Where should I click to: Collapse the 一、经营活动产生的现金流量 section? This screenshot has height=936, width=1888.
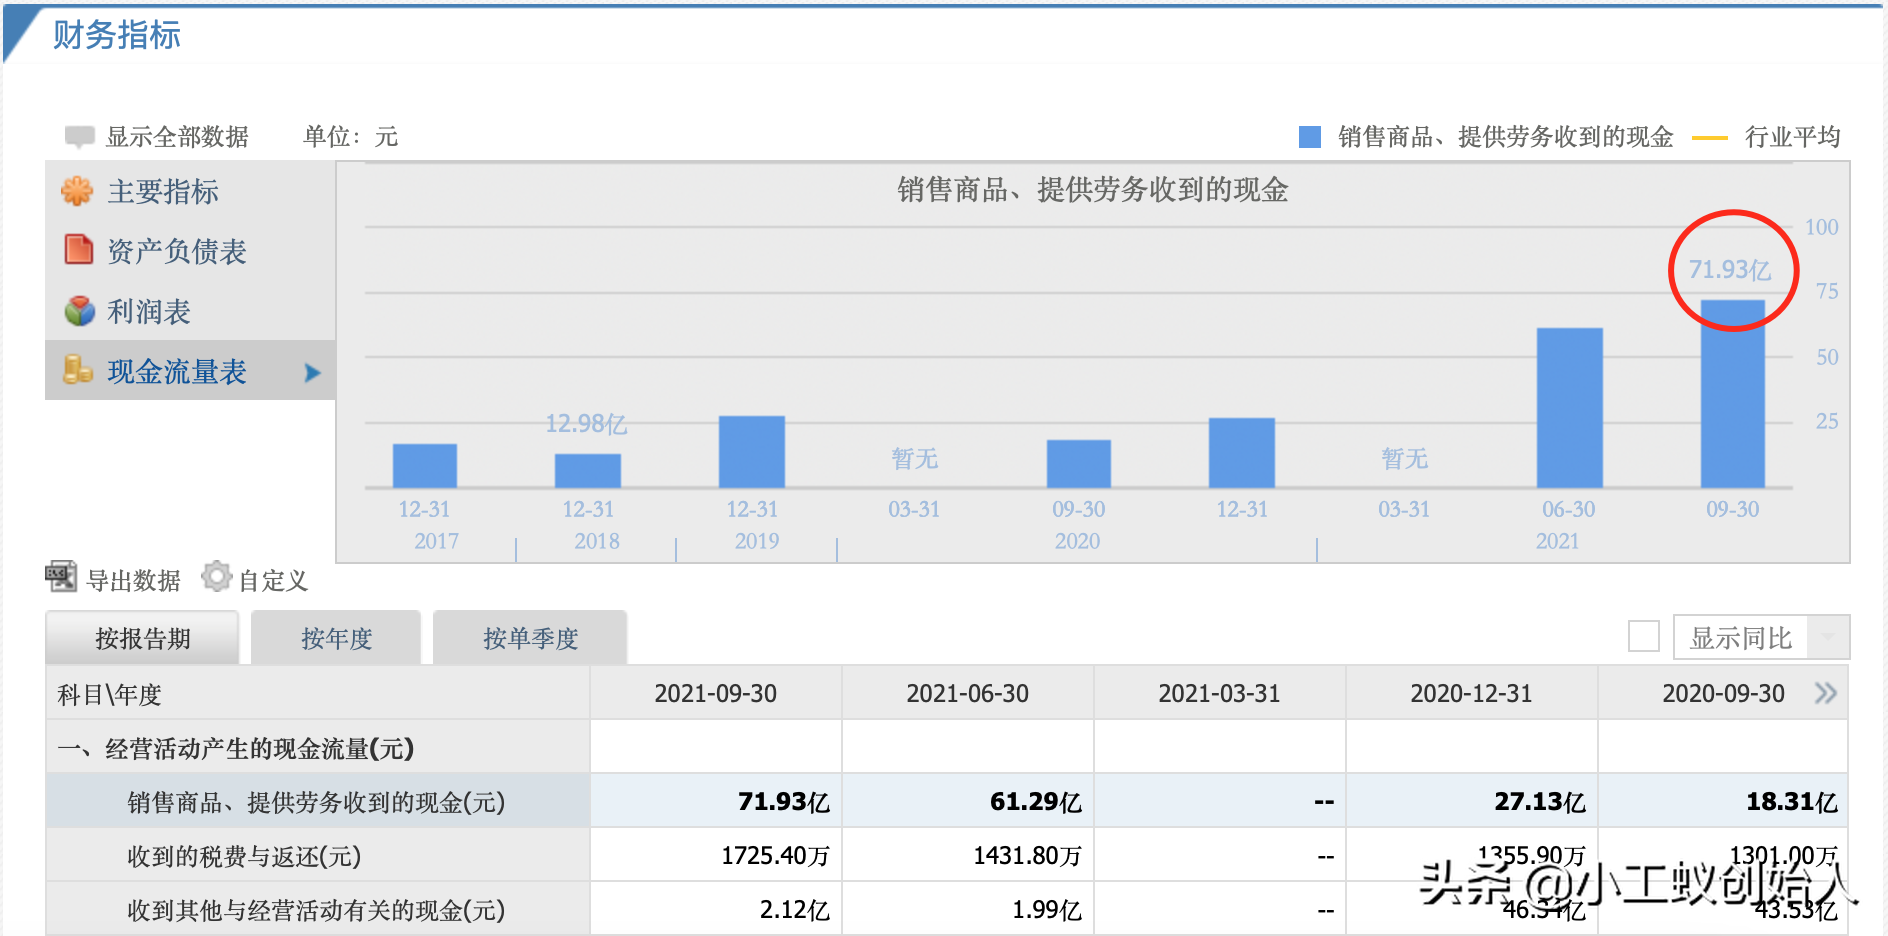[236, 748]
